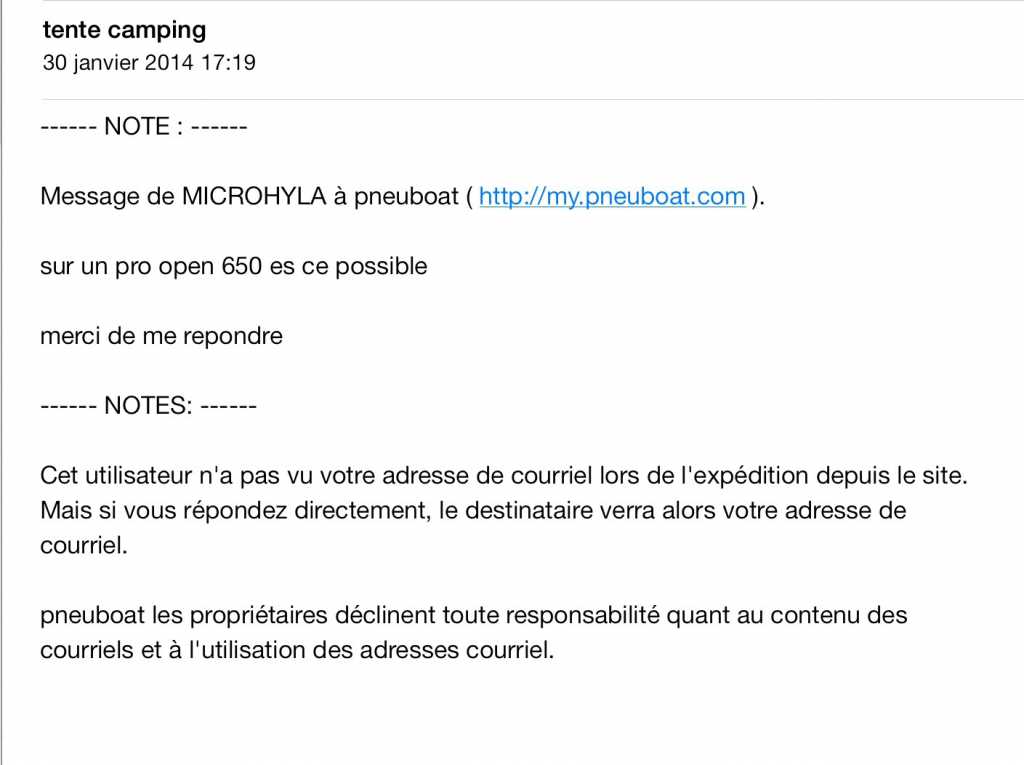Click the word 'directement'
Viewport: 1024px width, 765px height.
(362, 510)
